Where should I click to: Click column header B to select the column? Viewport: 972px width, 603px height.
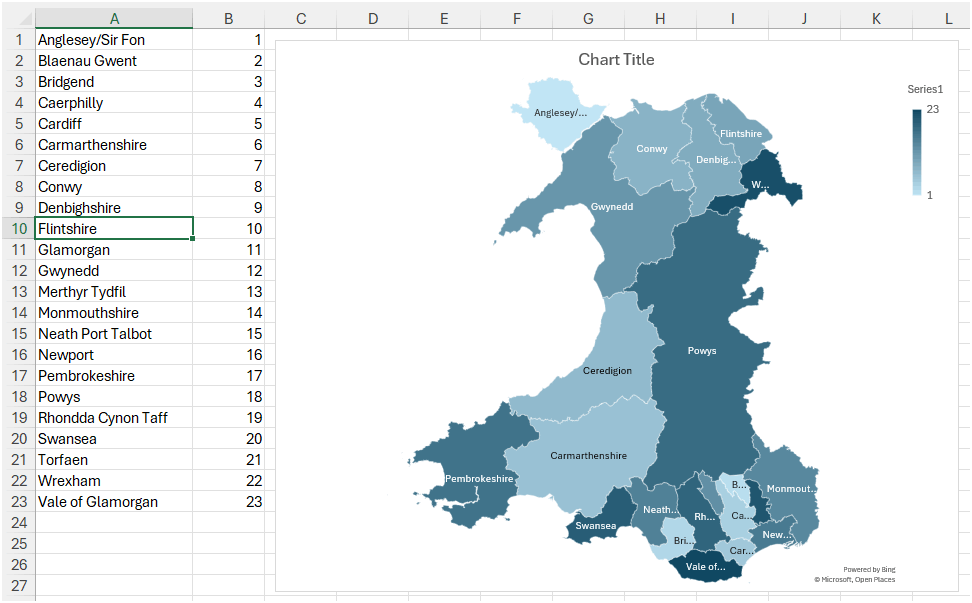228,18
